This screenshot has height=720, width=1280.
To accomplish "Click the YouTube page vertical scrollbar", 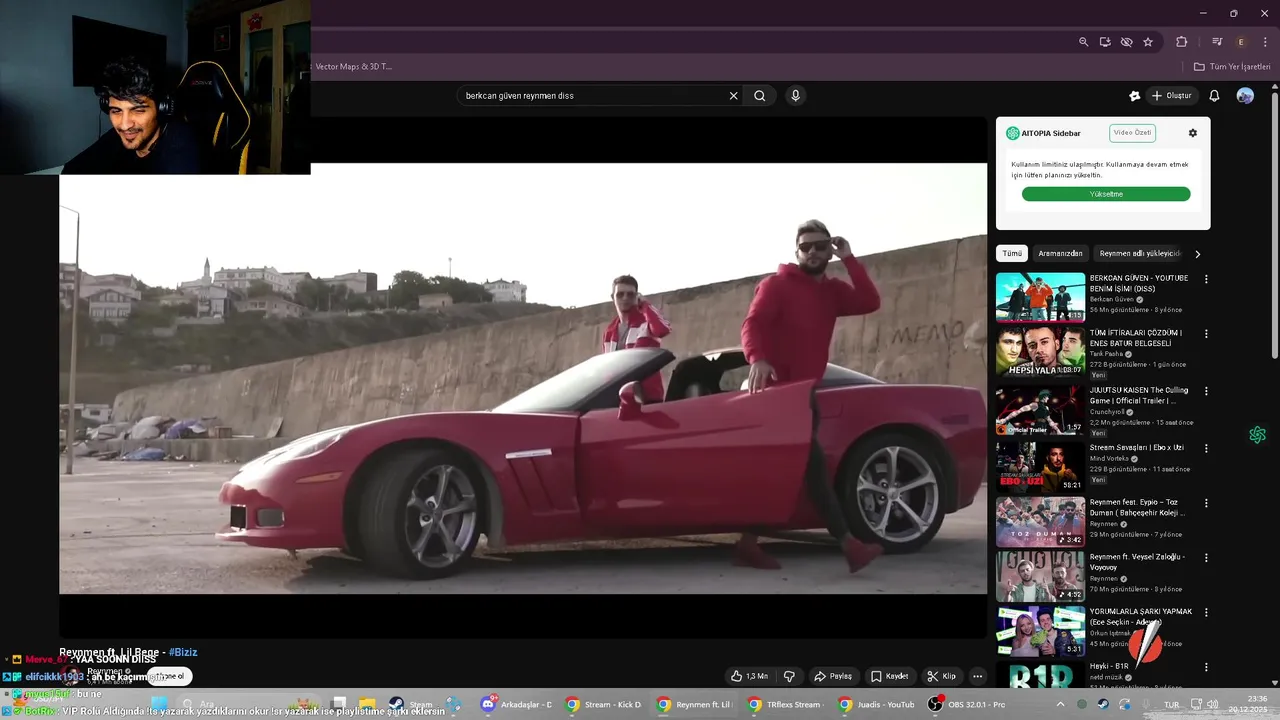I will 1274,225.
